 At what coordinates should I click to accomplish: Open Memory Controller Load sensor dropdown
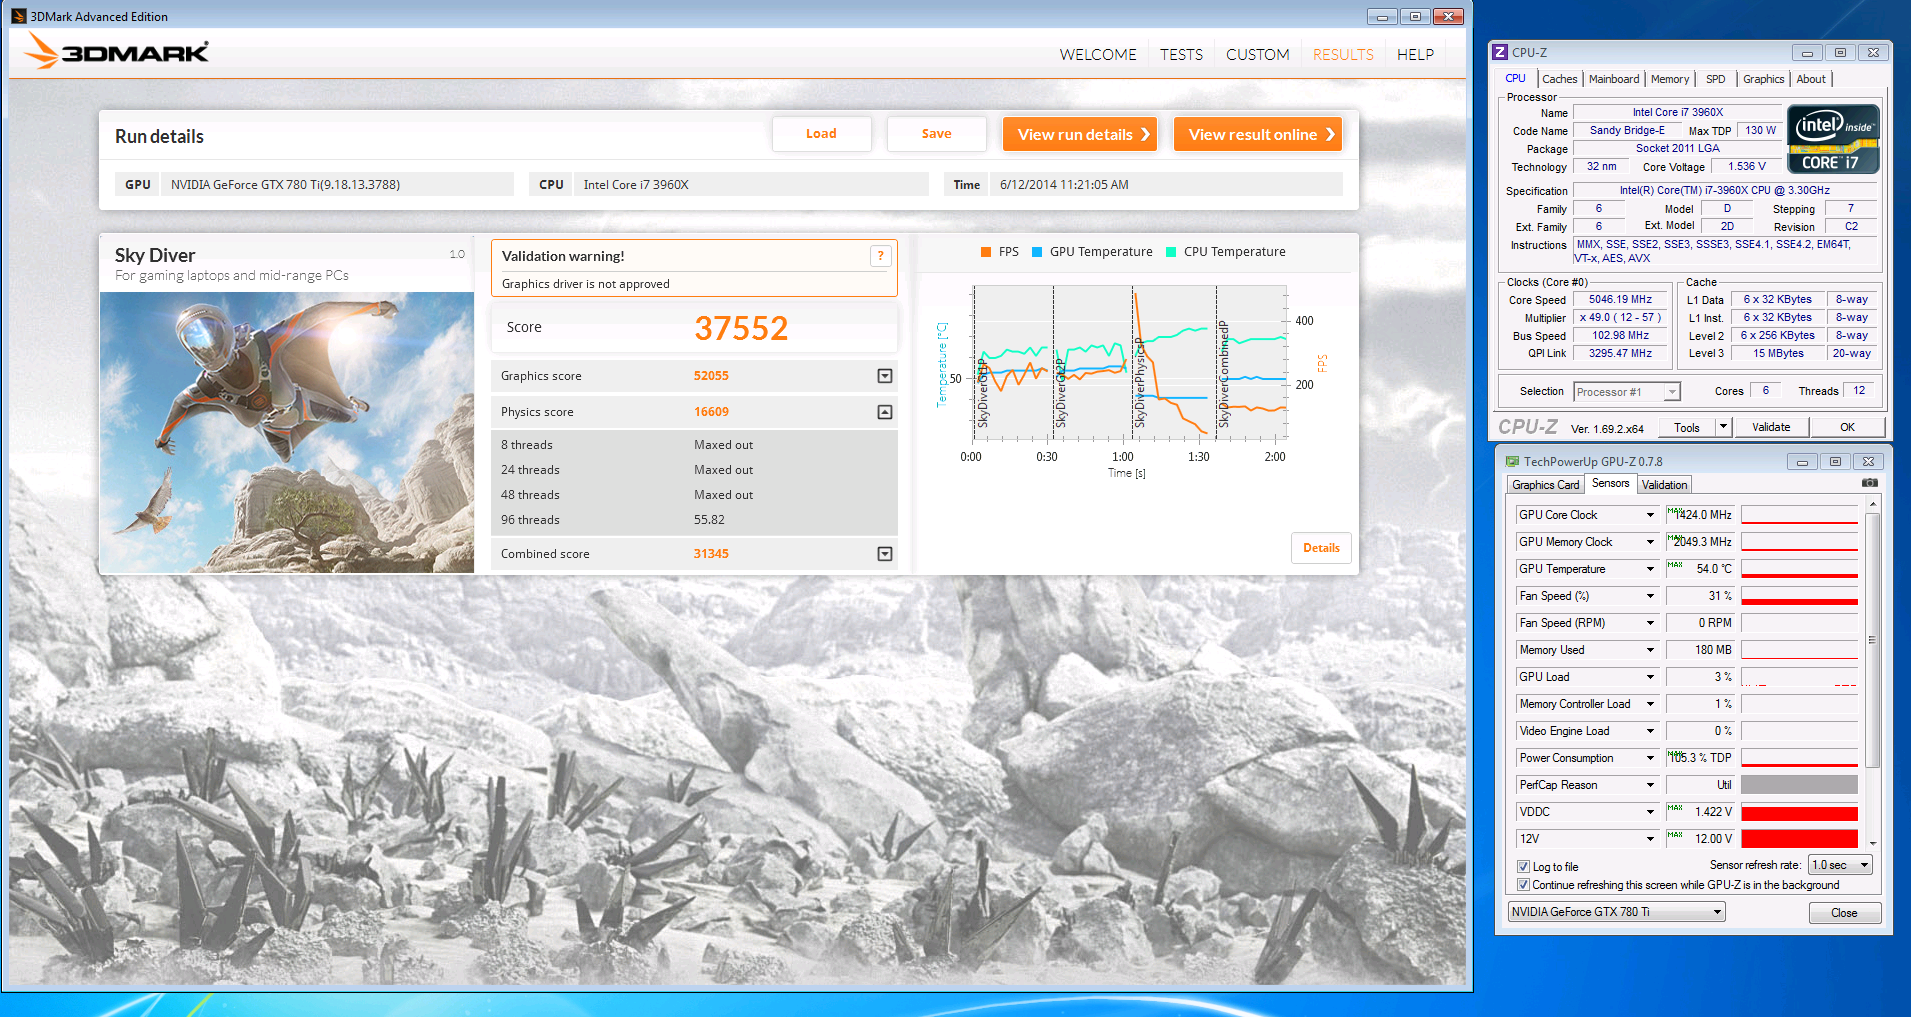(1650, 704)
